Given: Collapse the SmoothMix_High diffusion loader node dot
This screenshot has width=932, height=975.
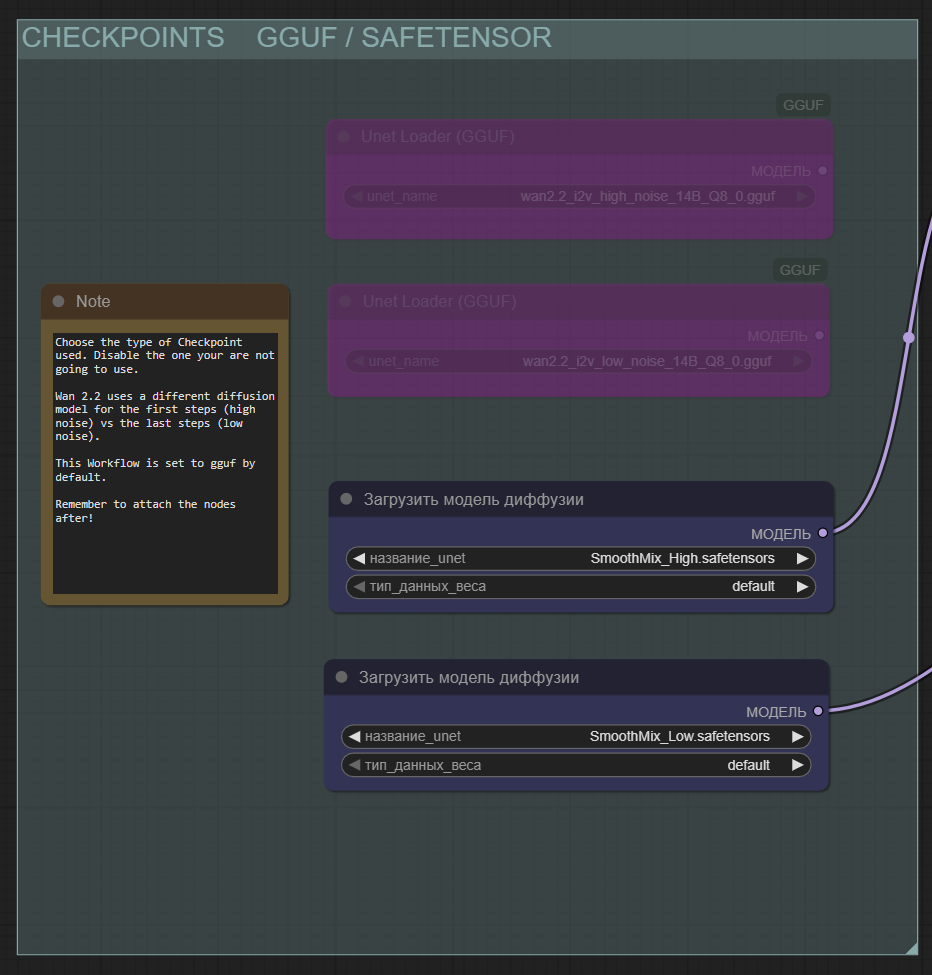Looking at the screenshot, I should click(x=346, y=499).
